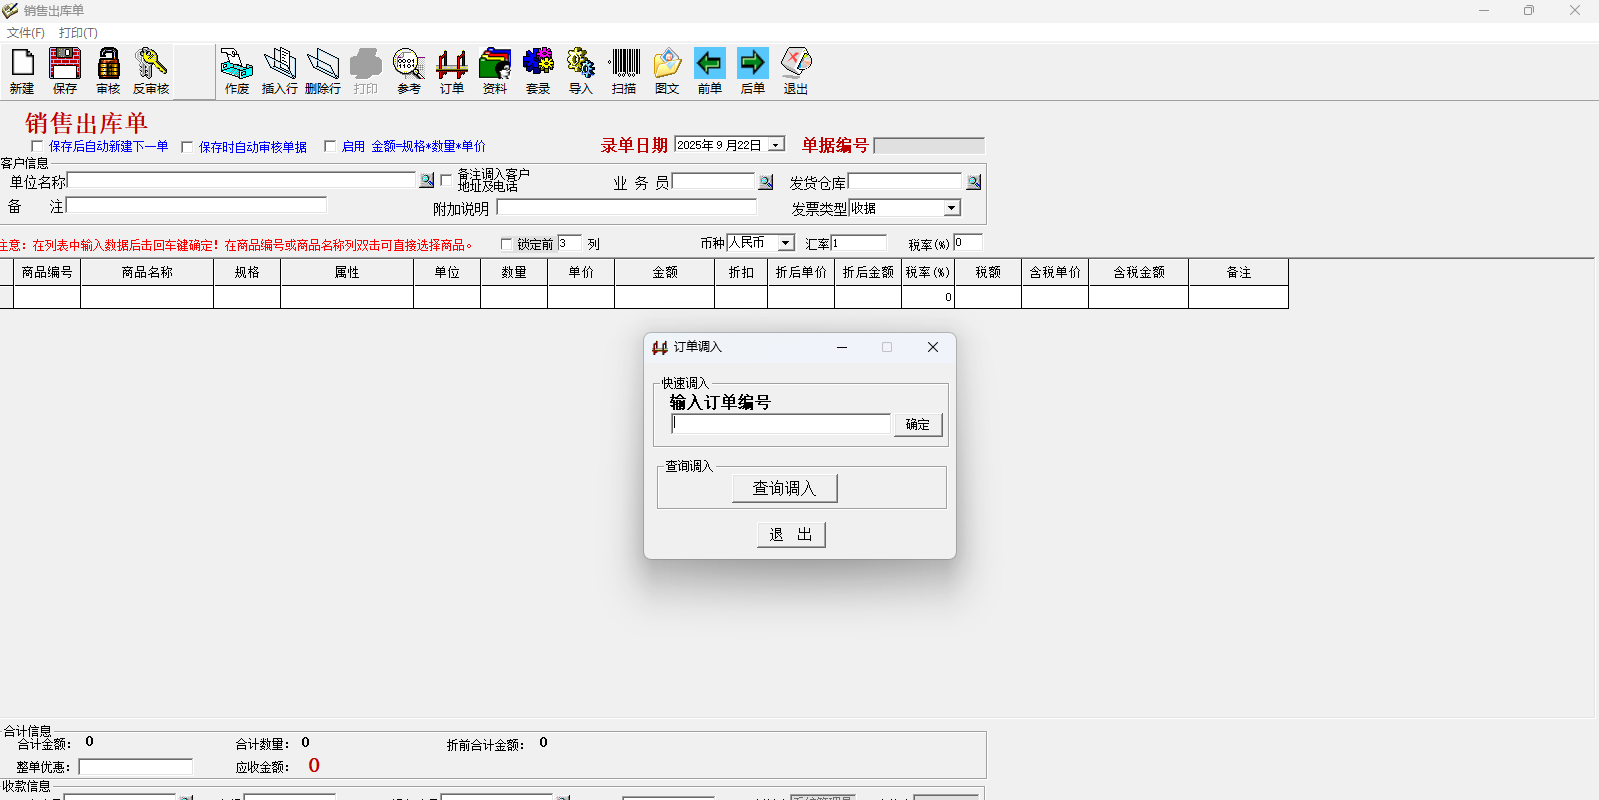The width and height of the screenshot is (1599, 800).
Task: Click the 输入订单编号 text field
Action: coord(780,424)
